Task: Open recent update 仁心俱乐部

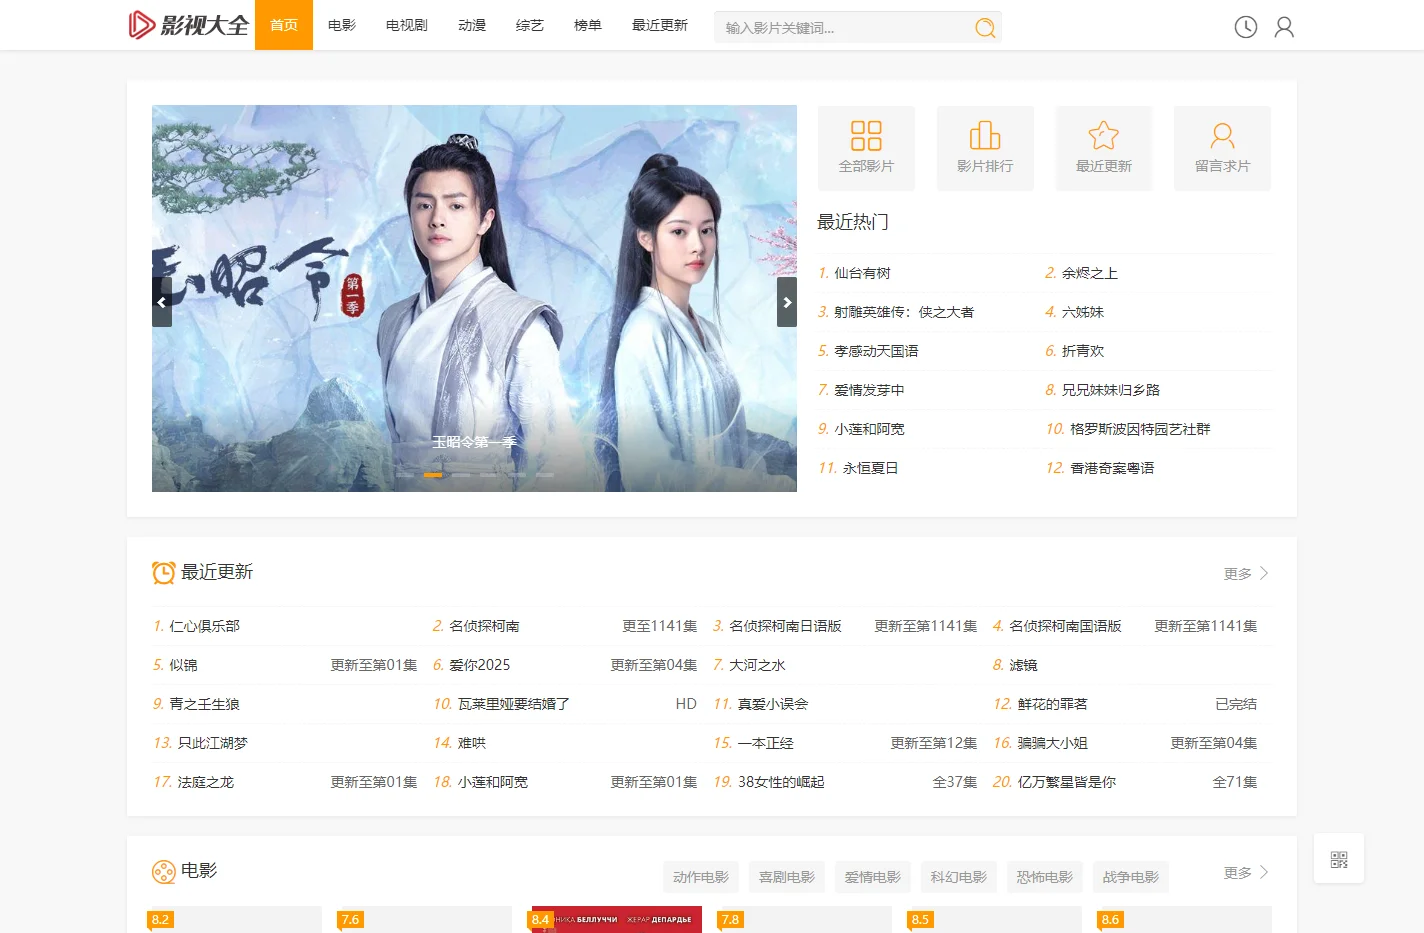Action: coord(204,626)
